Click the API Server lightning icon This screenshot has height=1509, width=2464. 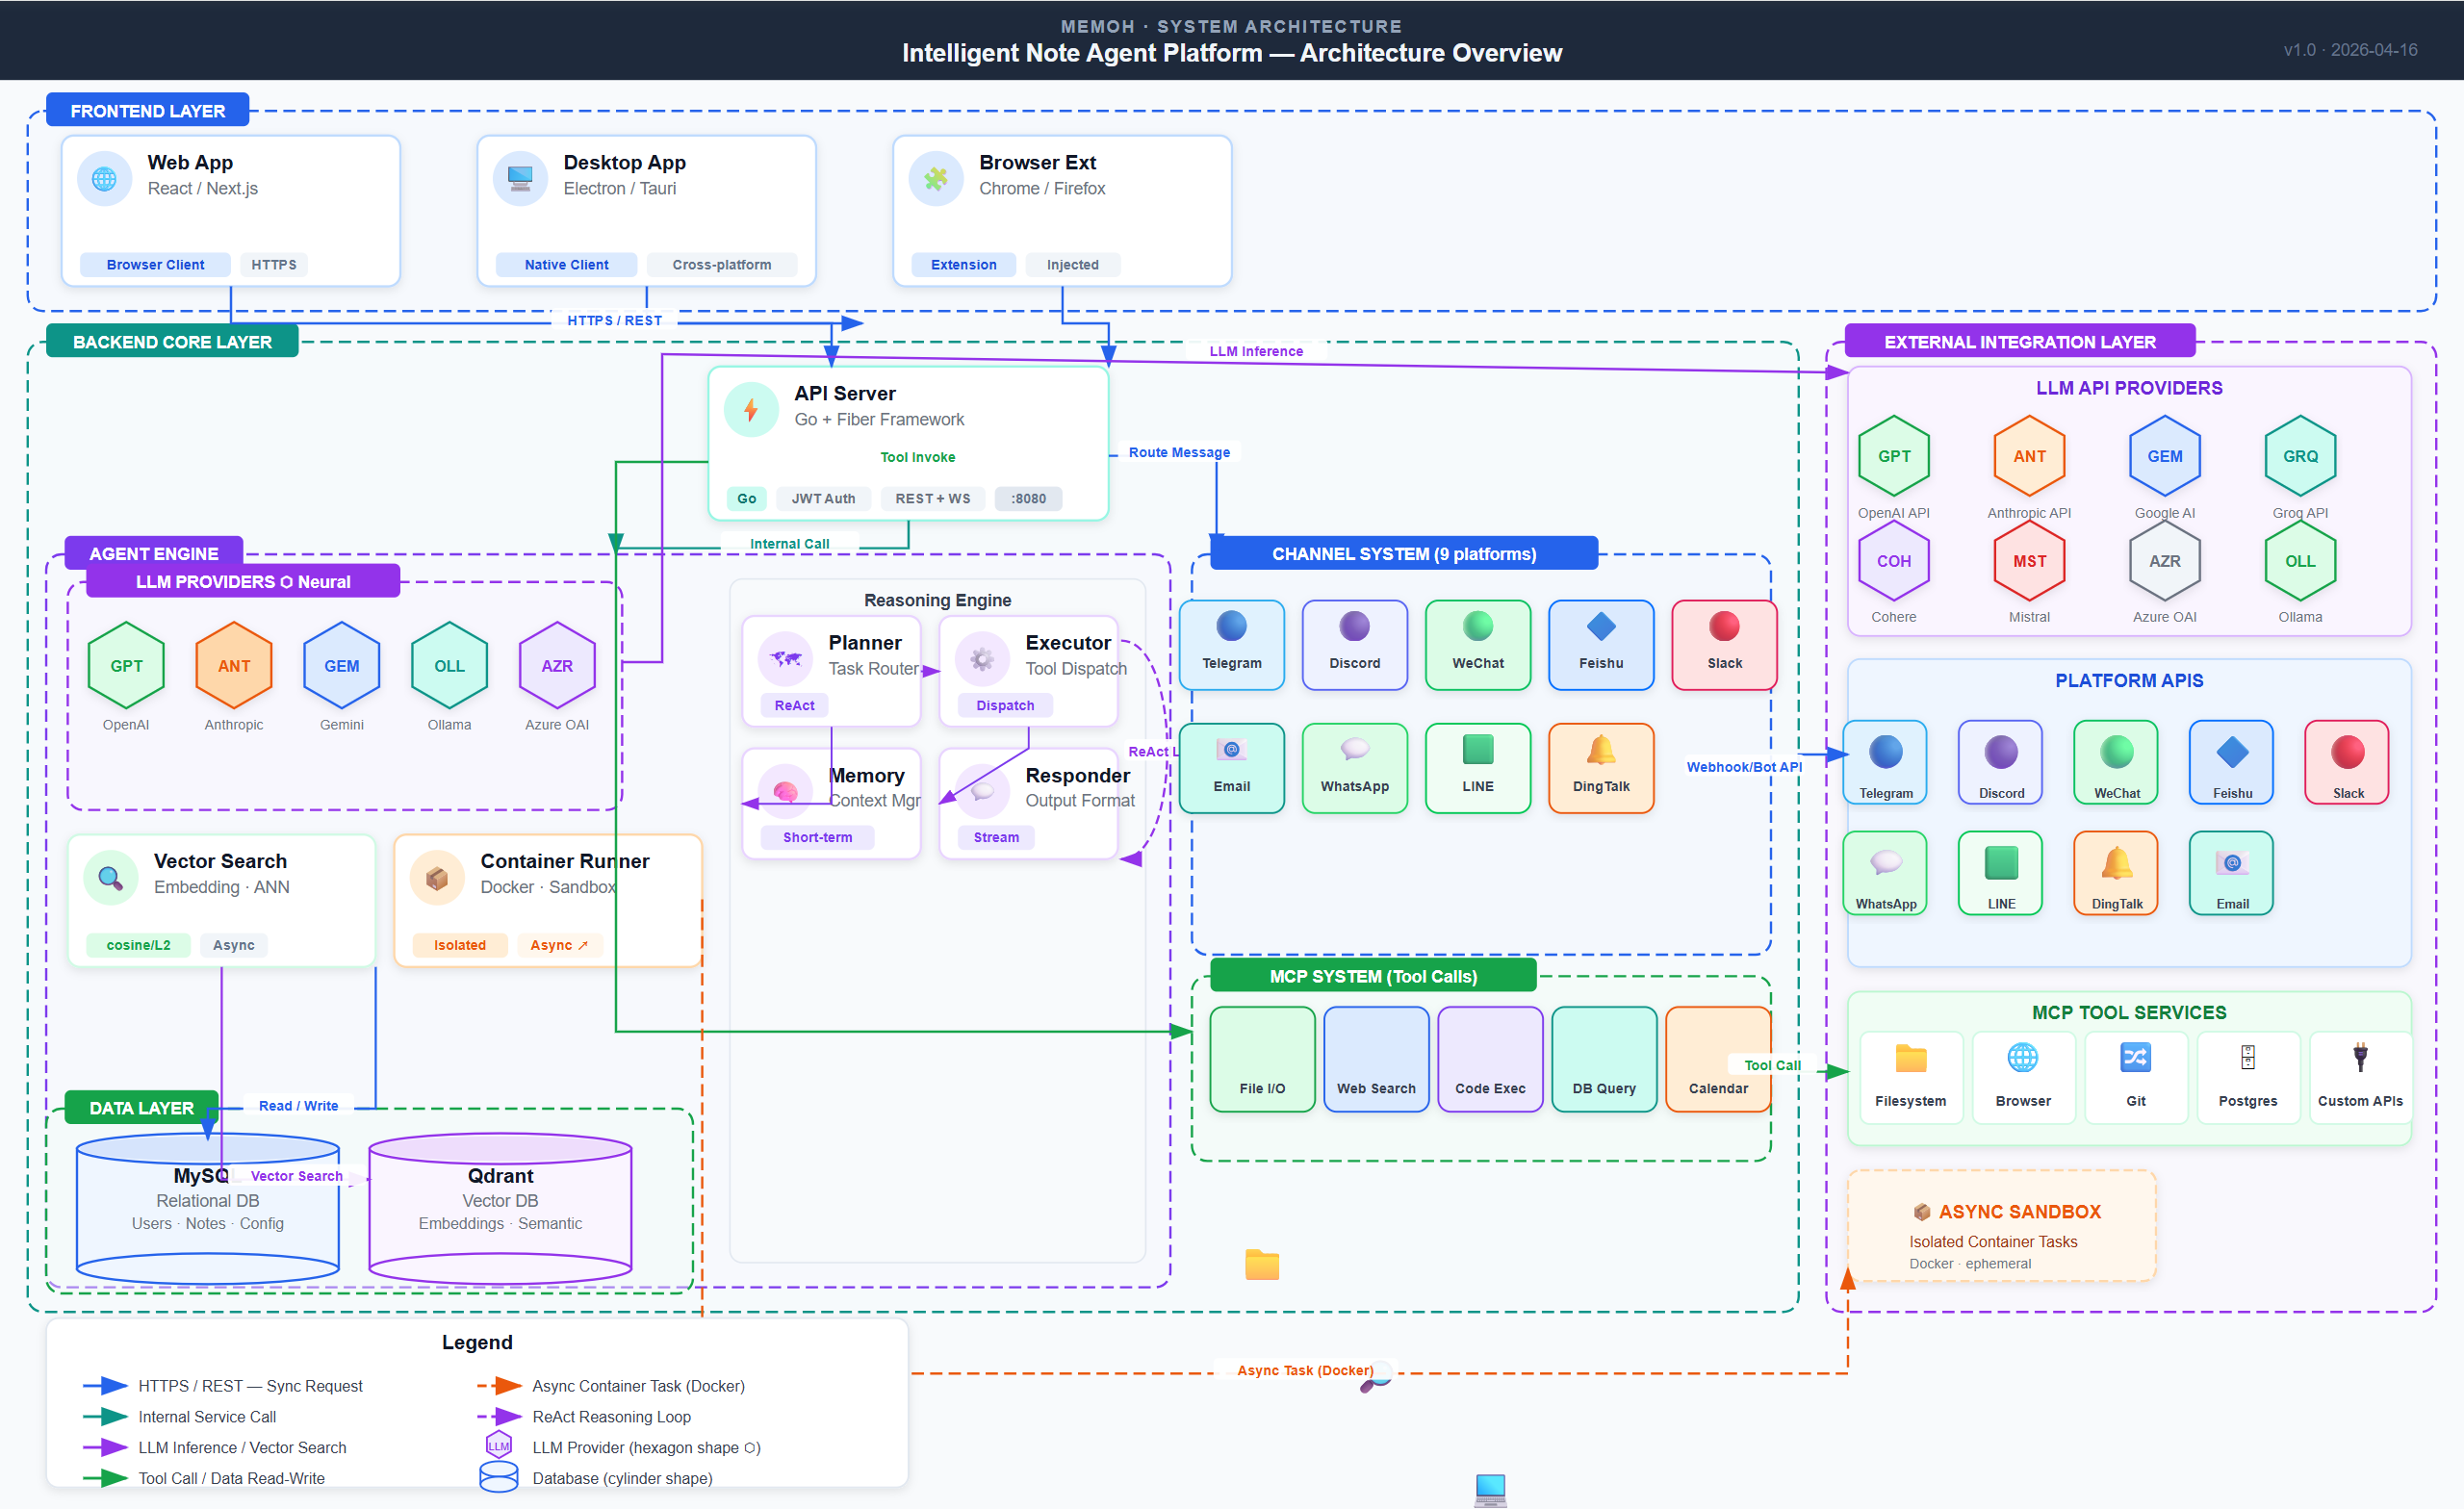(x=751, y=410)
